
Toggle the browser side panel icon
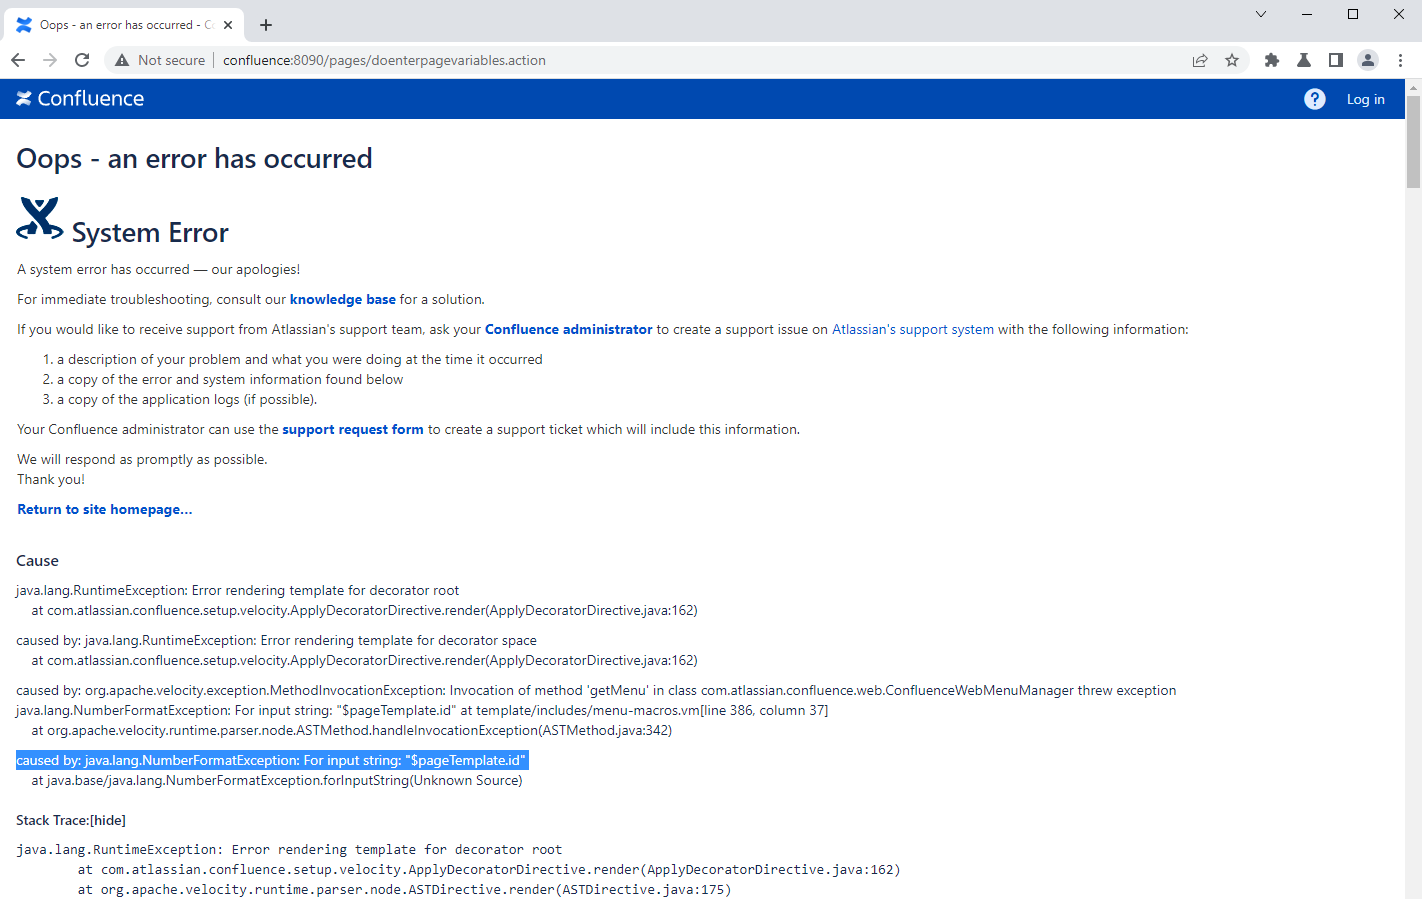pyautogui.click(x=1336, y=60)
